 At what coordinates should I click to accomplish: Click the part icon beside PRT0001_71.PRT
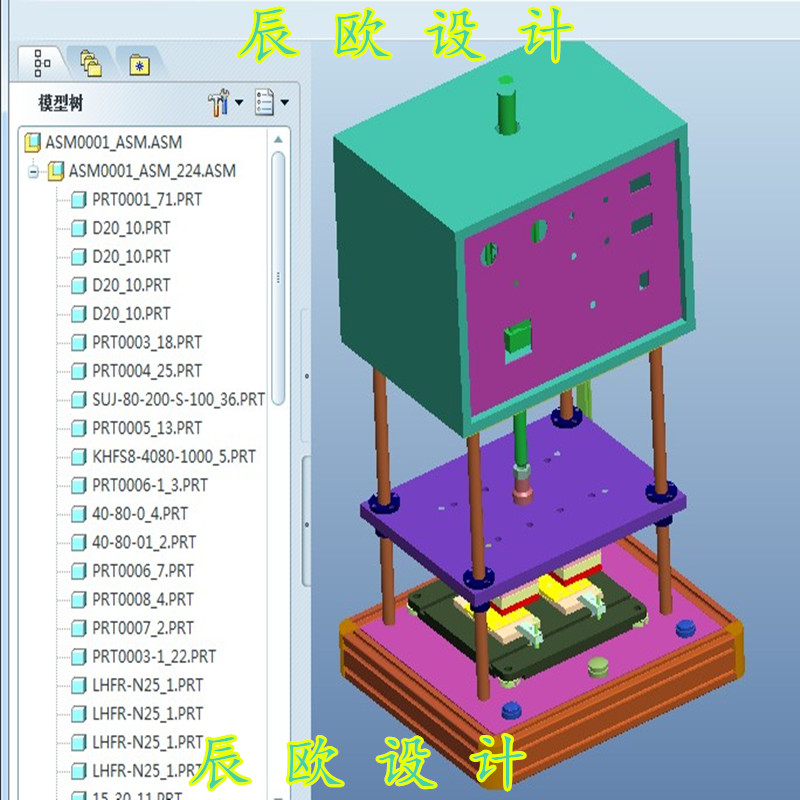tap(81, 198)
